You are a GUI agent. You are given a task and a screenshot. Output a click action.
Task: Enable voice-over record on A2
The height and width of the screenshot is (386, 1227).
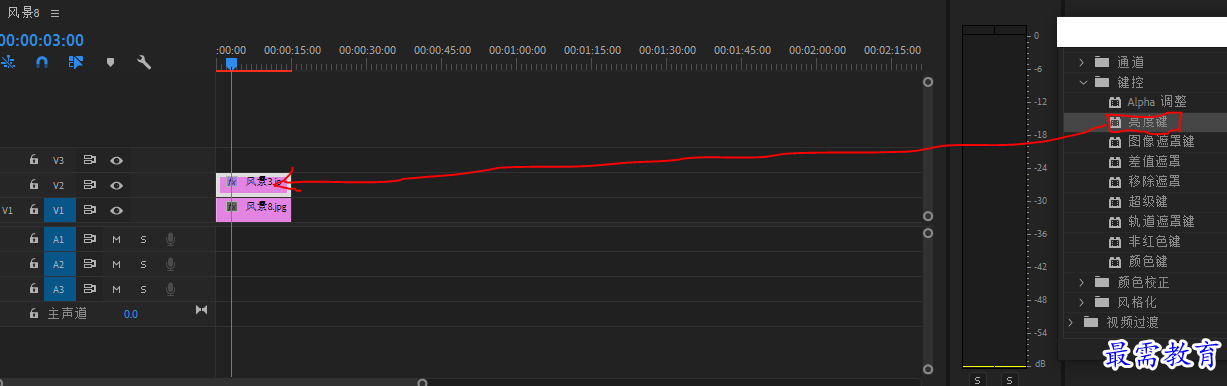170,264
